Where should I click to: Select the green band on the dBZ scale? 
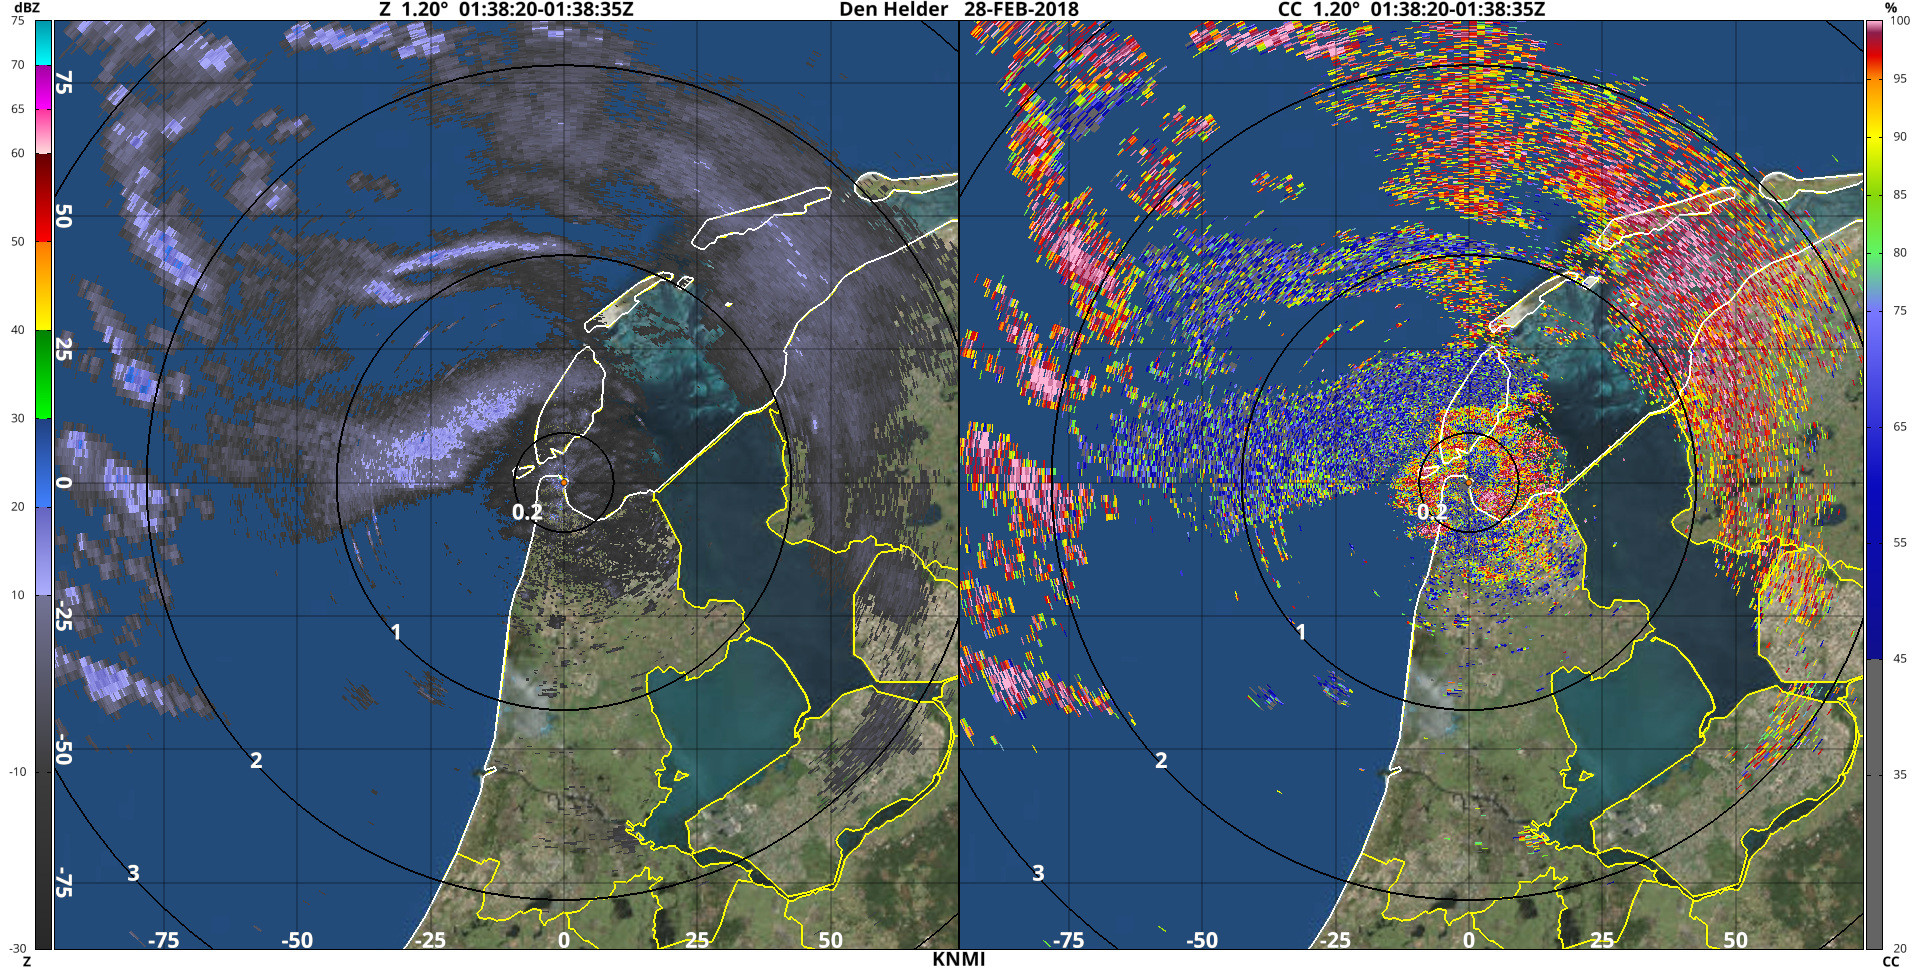(x=43, y=374)
